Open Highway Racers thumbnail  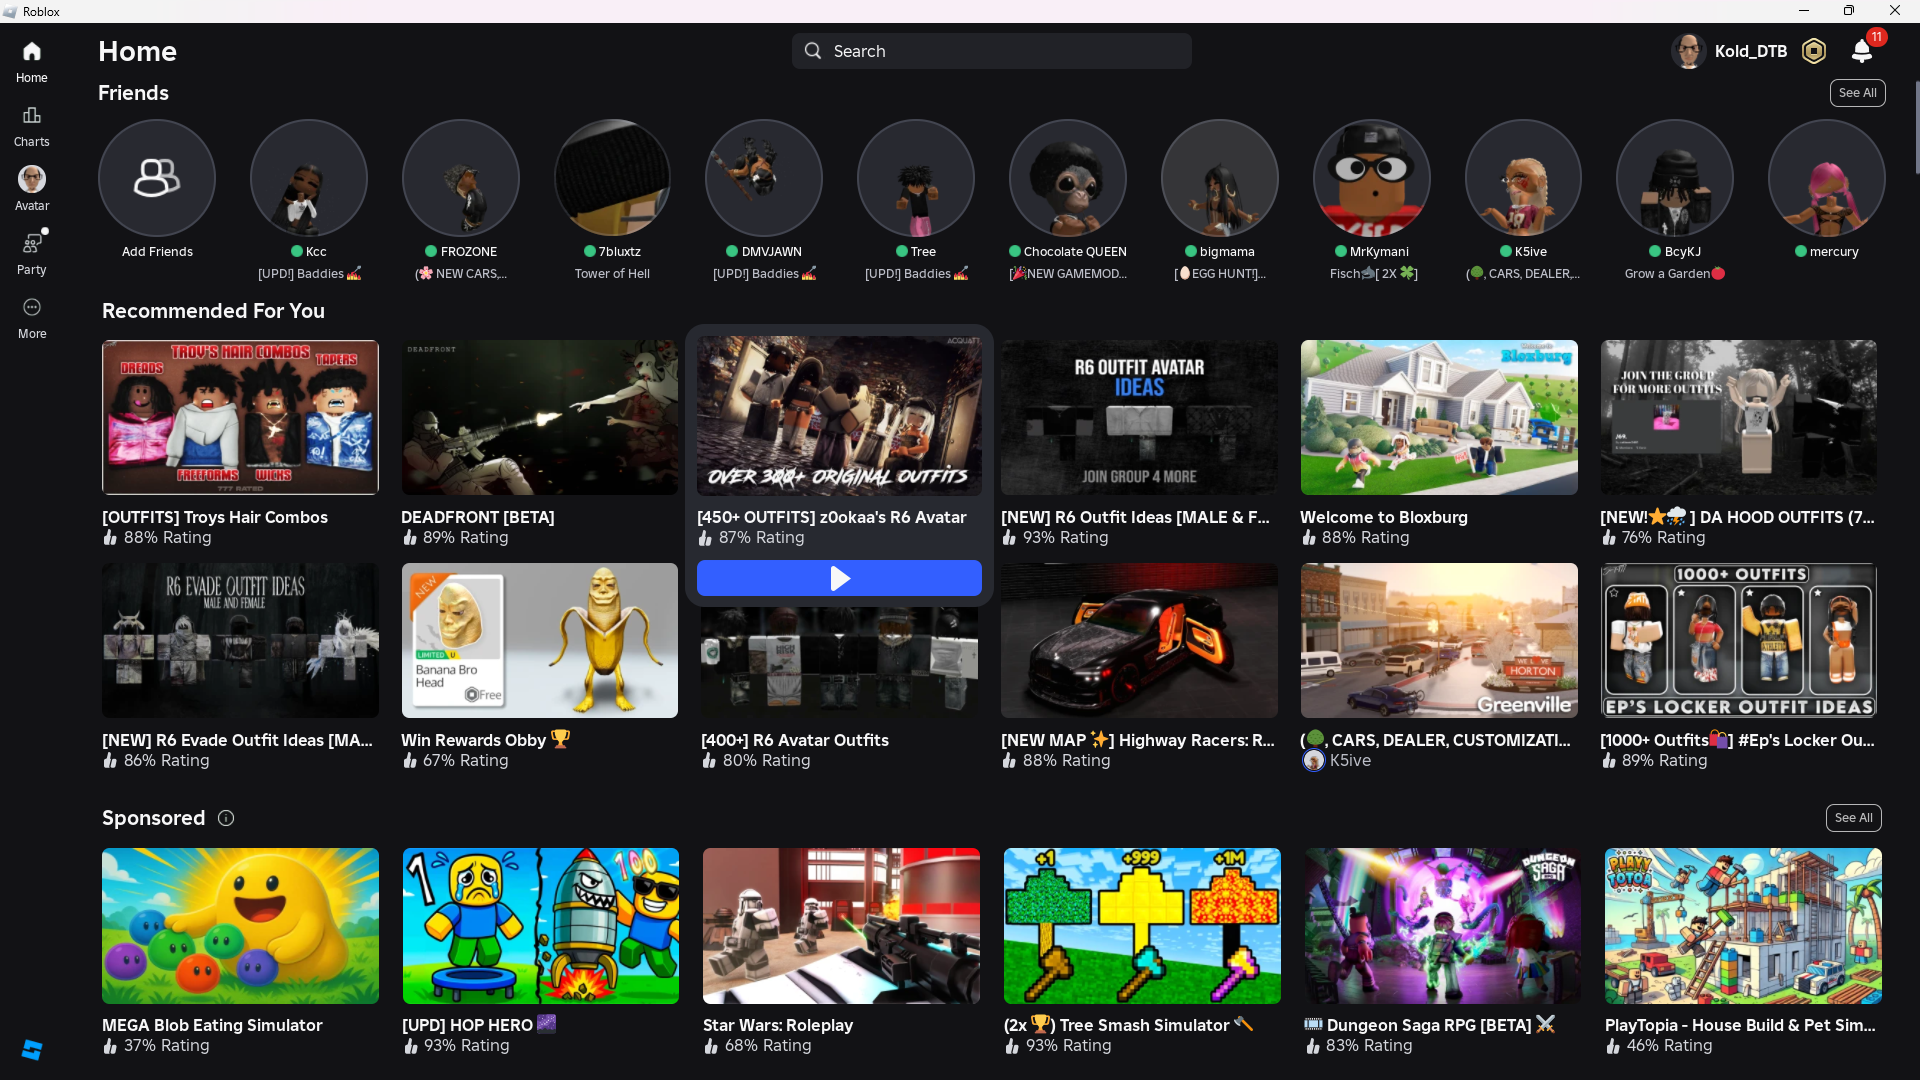(x=1139, y=640)
